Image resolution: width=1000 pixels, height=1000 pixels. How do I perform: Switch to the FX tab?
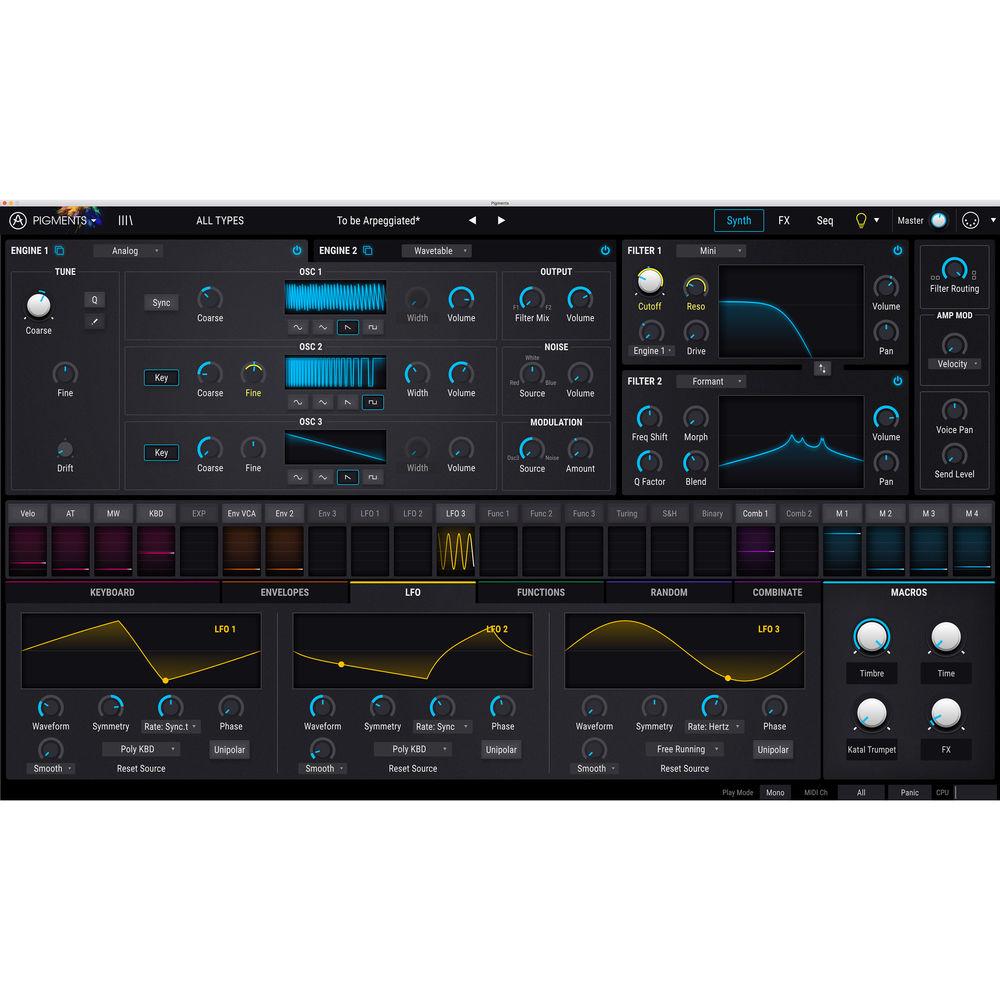tap(784, 220)
